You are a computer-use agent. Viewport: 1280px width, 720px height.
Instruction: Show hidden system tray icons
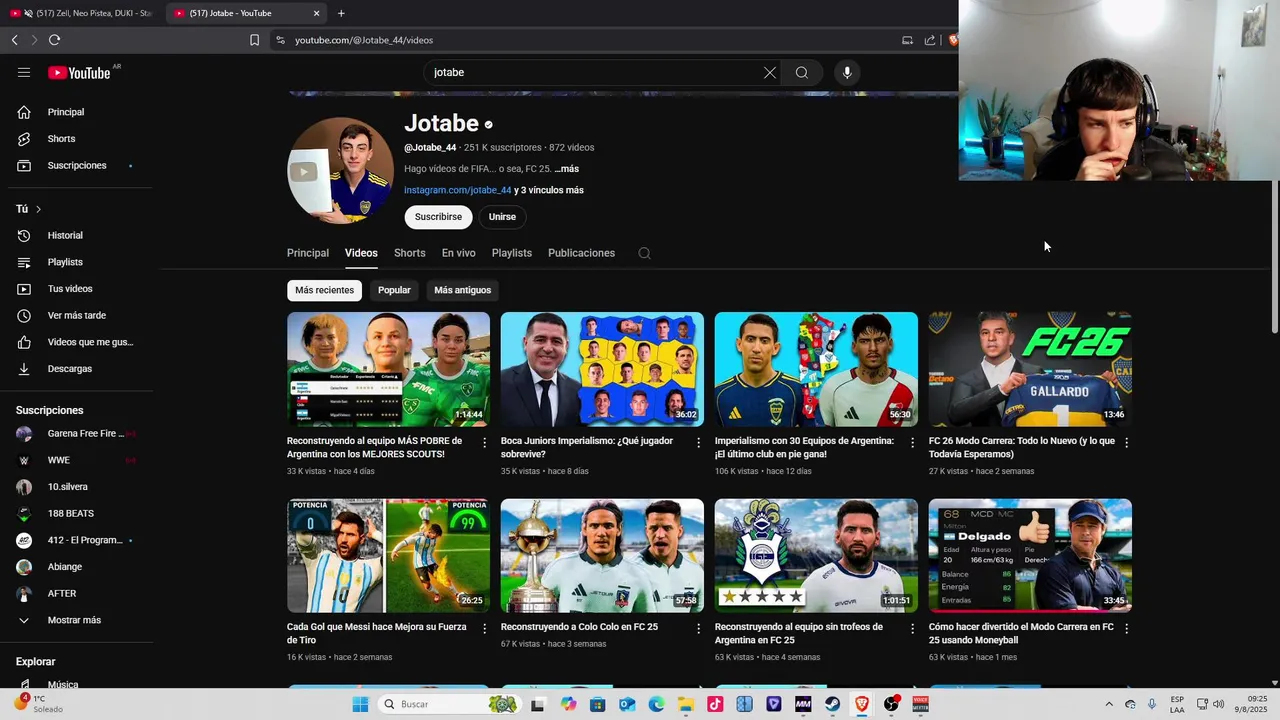(x=1108, y=704)
